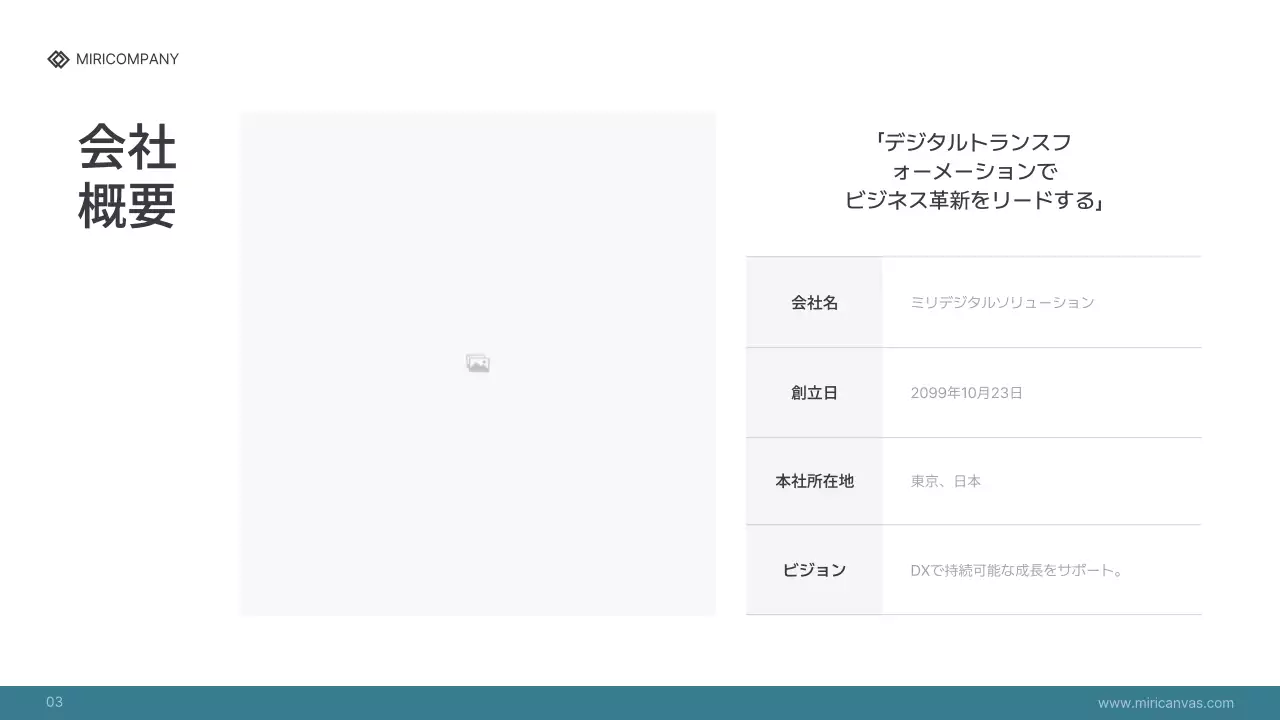
Task: Click the 03 page number label
Action: pyautogui.click(x=55, y=701)
